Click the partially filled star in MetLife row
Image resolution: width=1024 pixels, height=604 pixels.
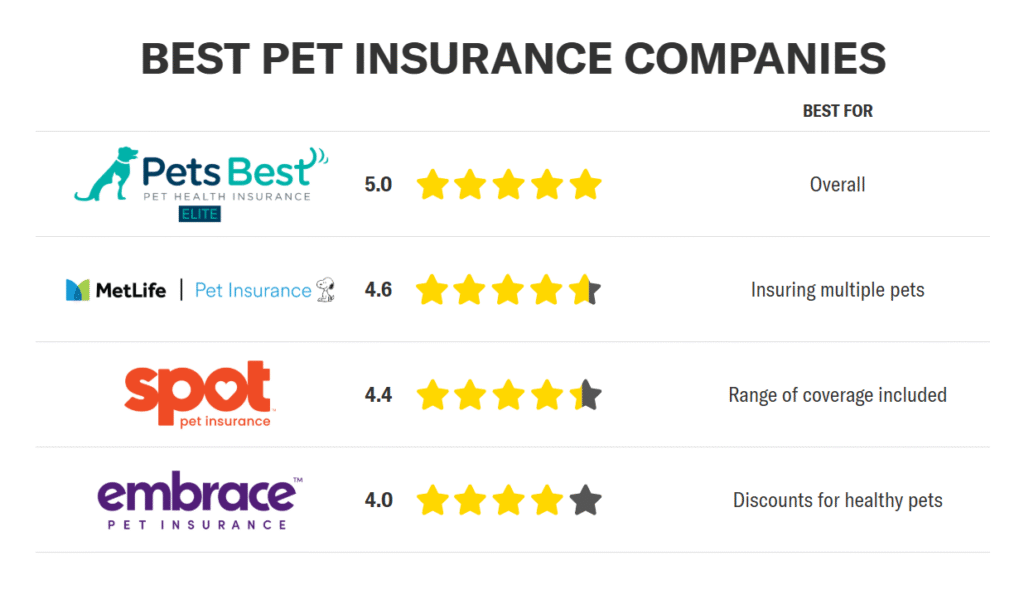pos(584,289)
